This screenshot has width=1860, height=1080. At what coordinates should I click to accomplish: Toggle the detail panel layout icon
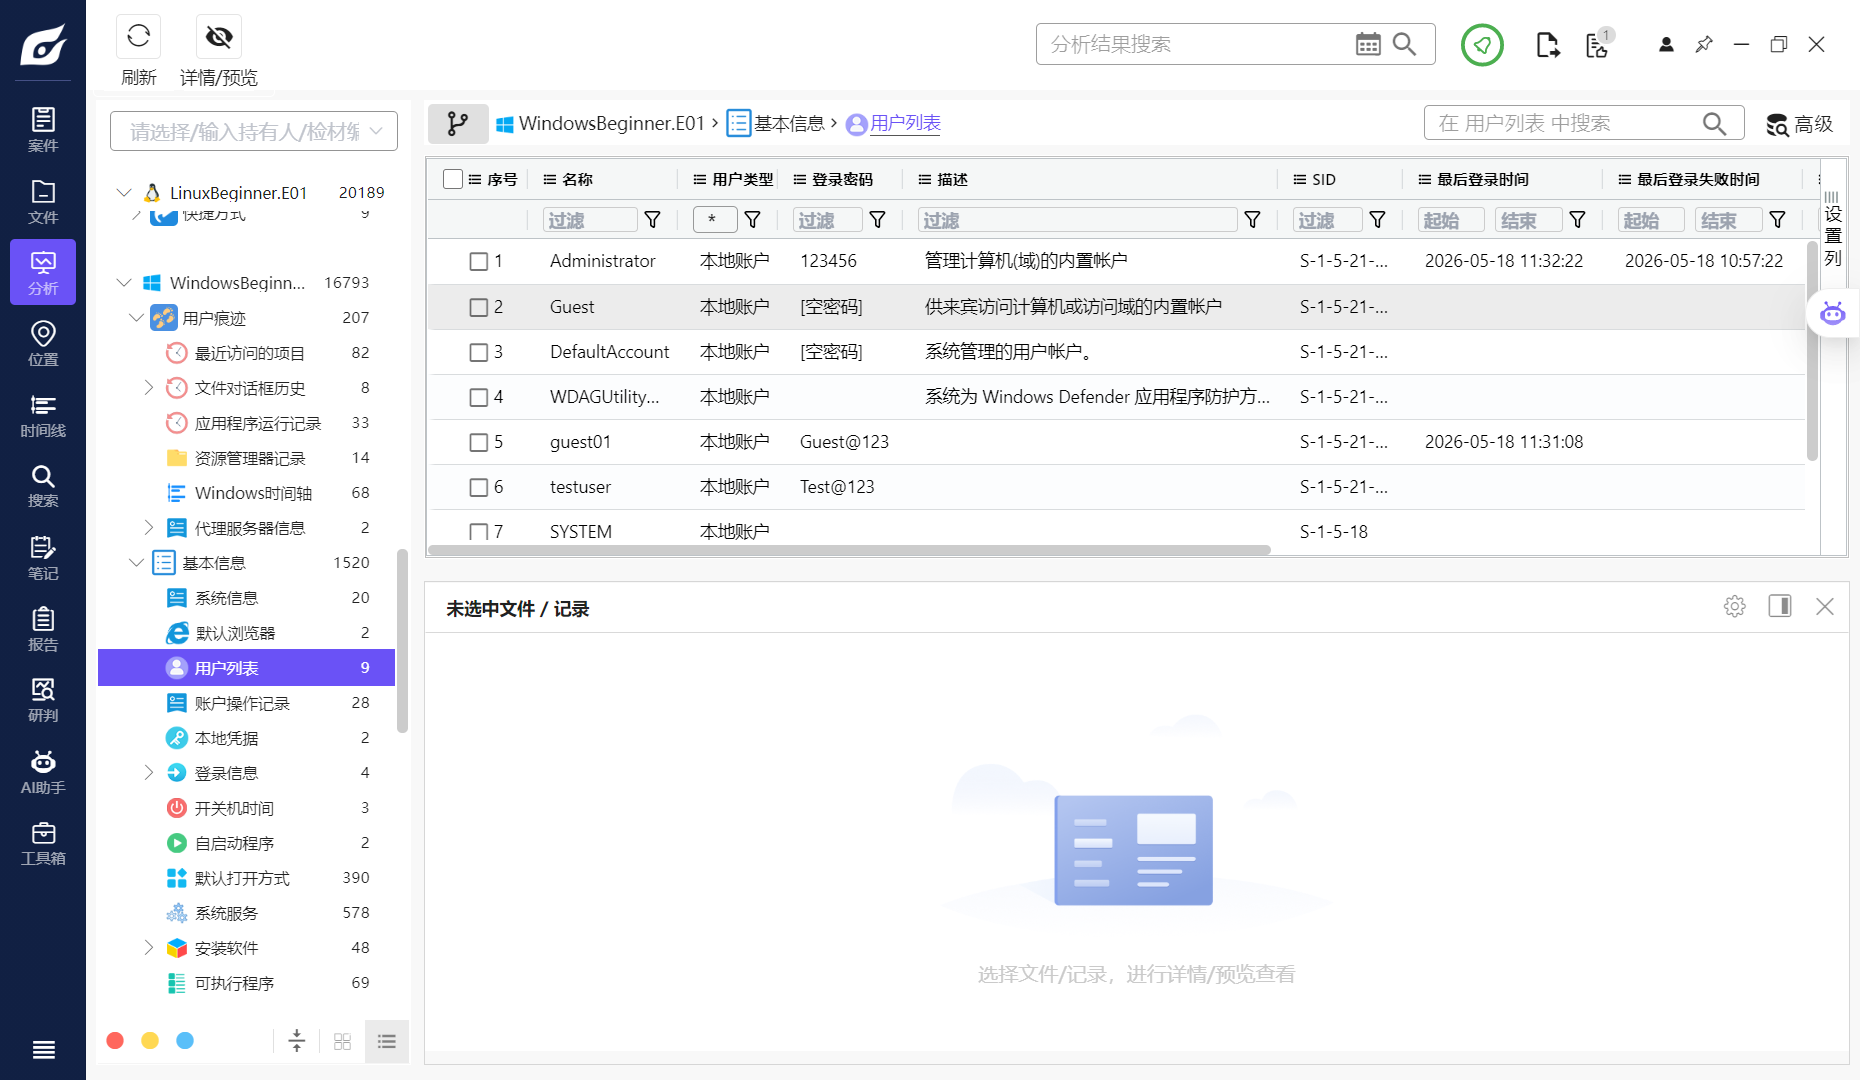[x=1780, y=606]
